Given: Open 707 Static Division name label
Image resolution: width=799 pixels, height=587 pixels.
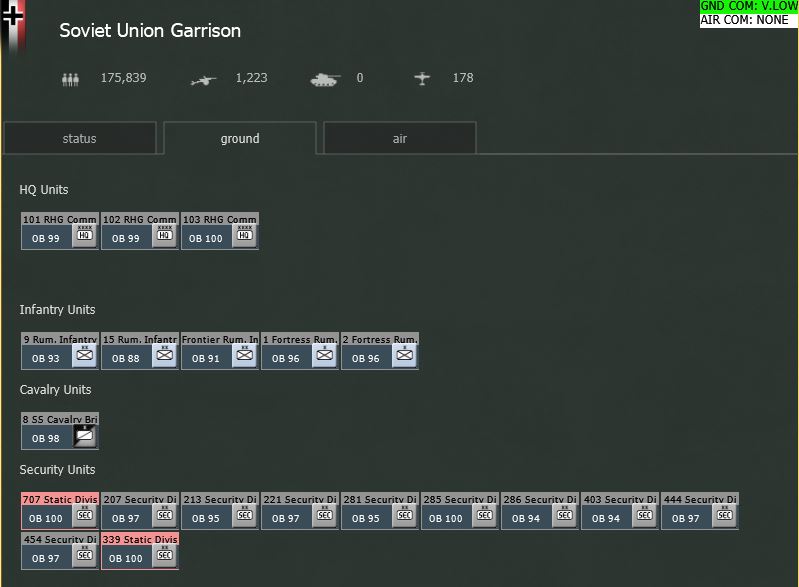Looking at the screenshot, I should [x=60, y=499].
